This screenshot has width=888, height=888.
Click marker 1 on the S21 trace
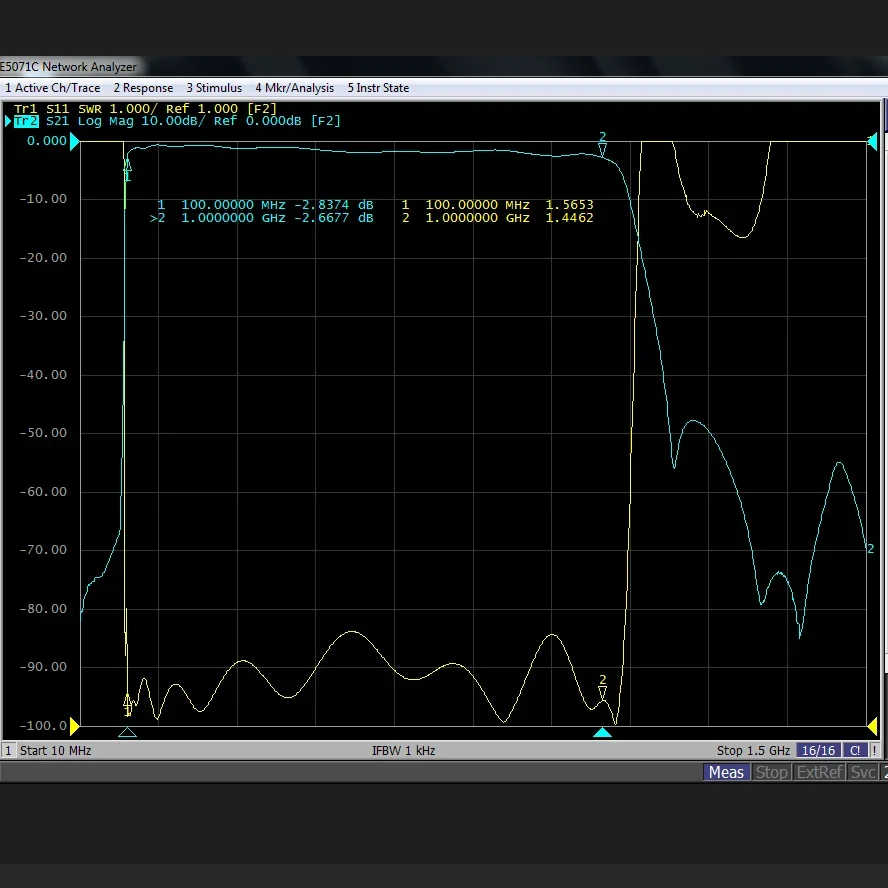tap(127, 166)
